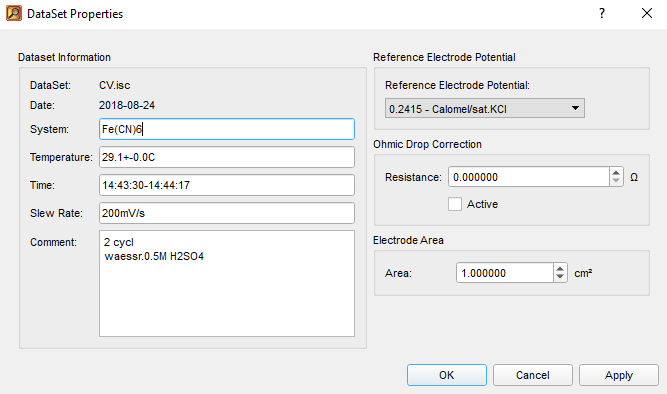Enable the Active ohmic drop checkbox
The height and width of the screenshot is (394, 667).
[455, 204]
